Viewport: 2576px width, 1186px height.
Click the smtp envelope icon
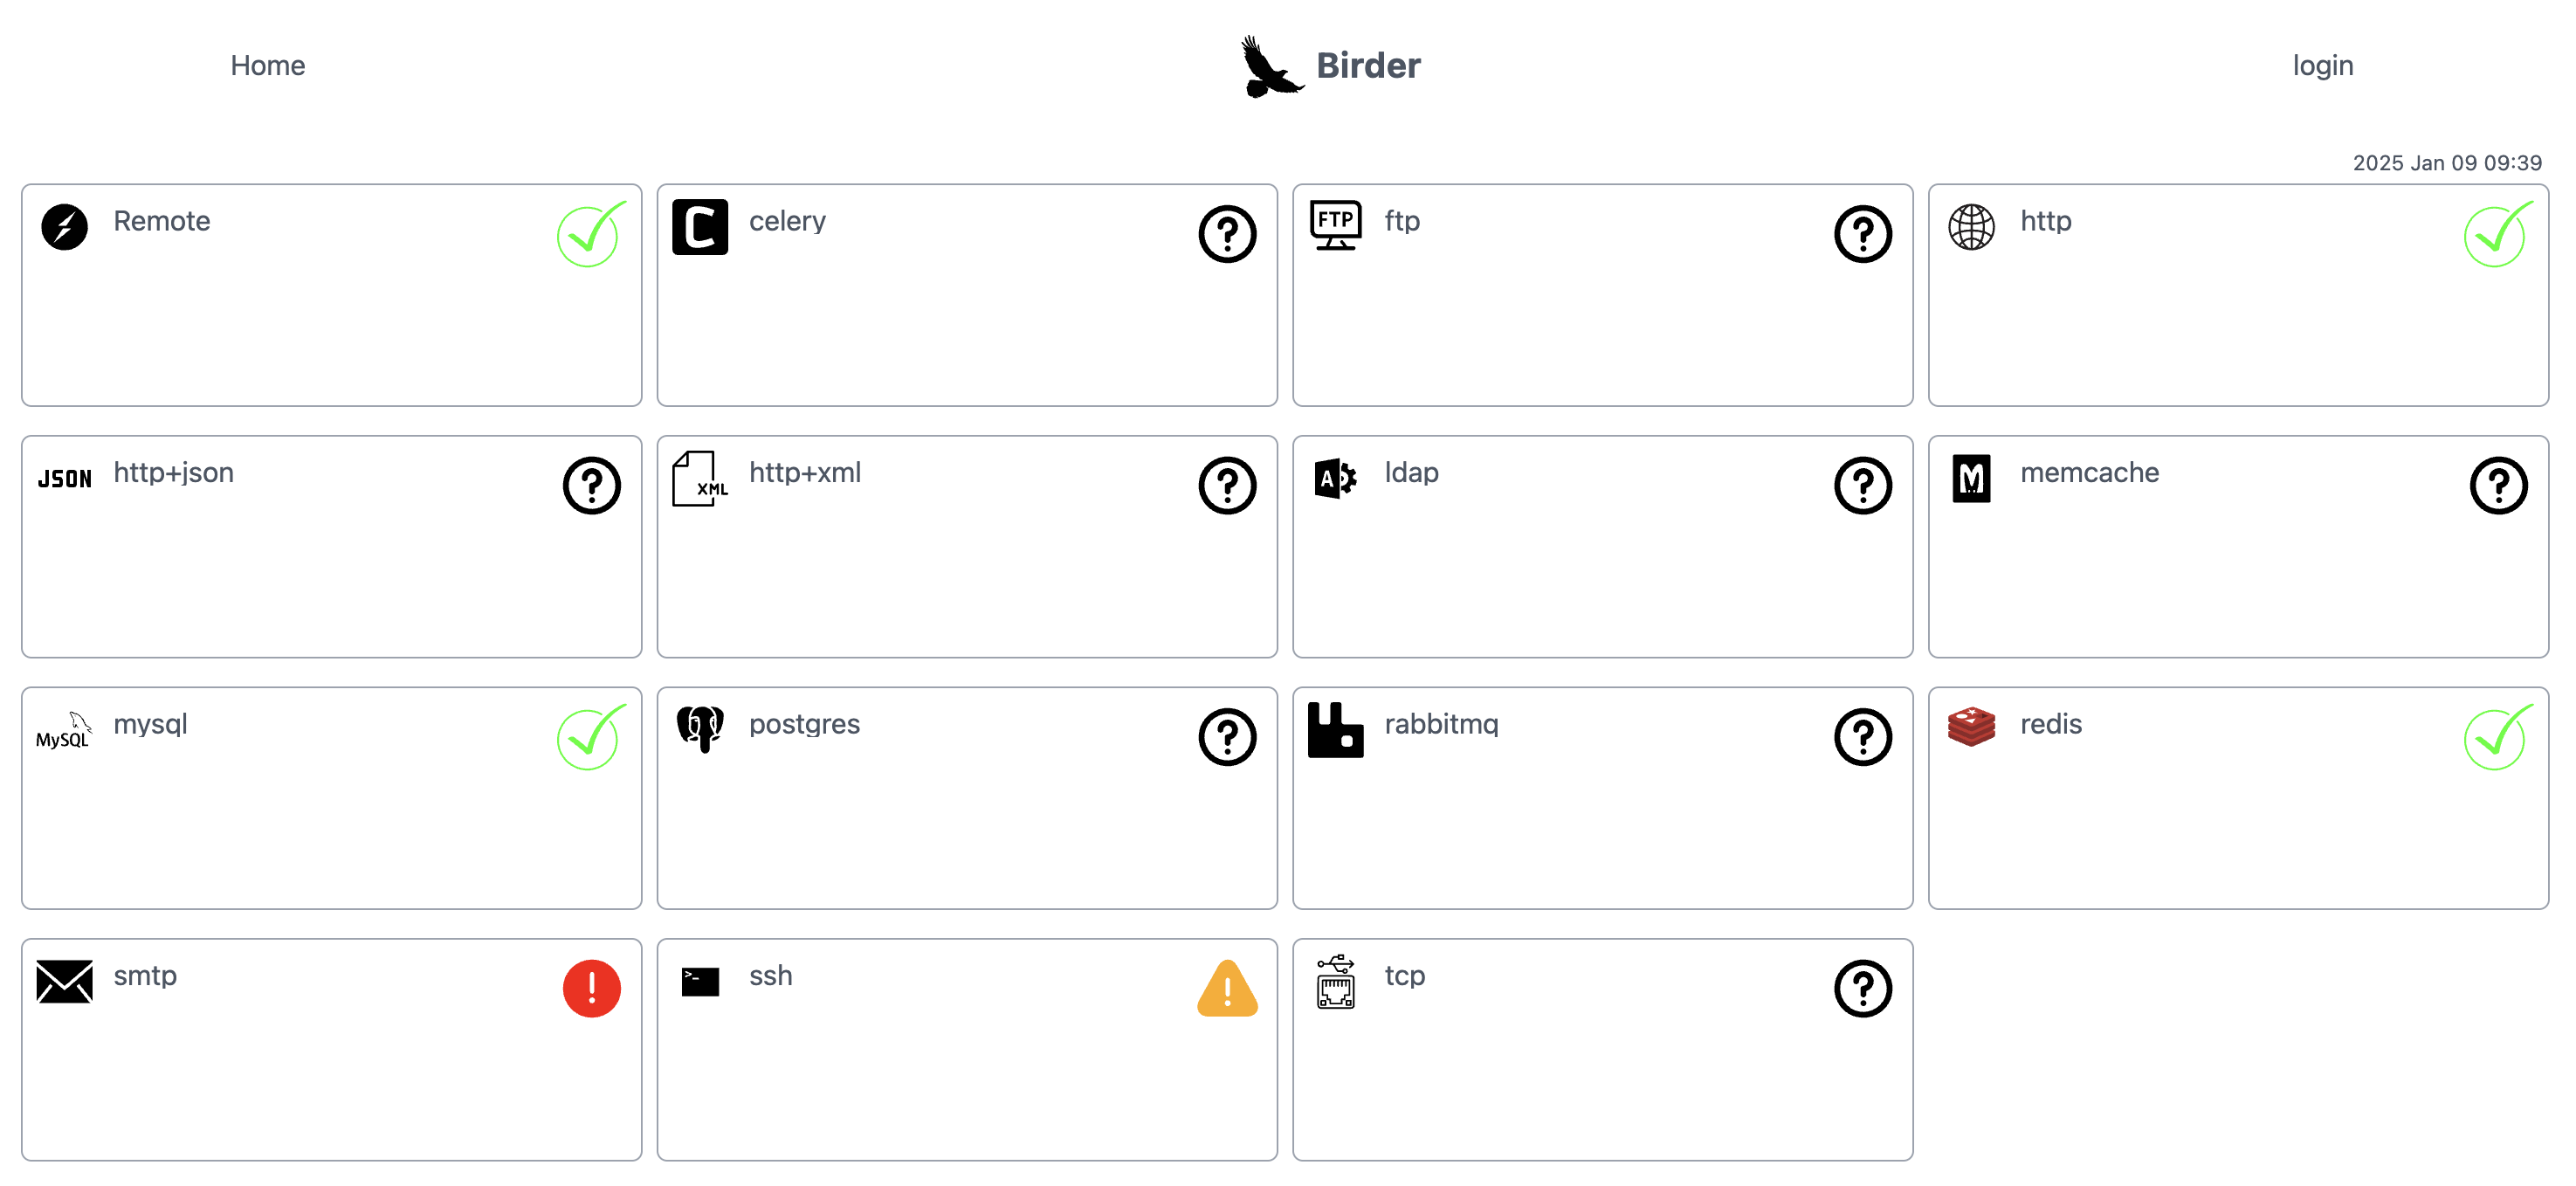(x=63, y=982)
